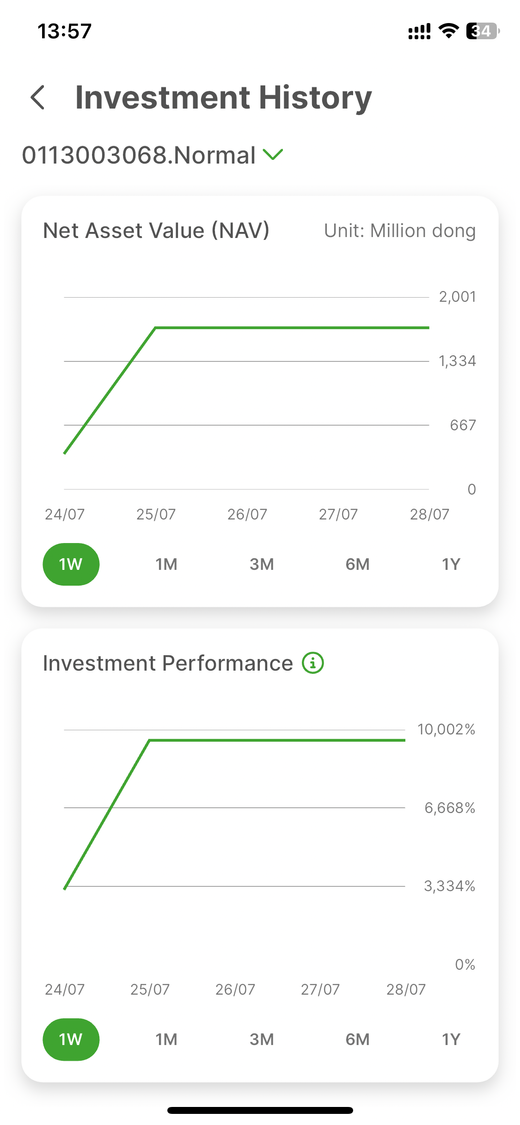Tap NAV line at 25/07 peak
520x1125 pixels.
click(x=156, y=327)
